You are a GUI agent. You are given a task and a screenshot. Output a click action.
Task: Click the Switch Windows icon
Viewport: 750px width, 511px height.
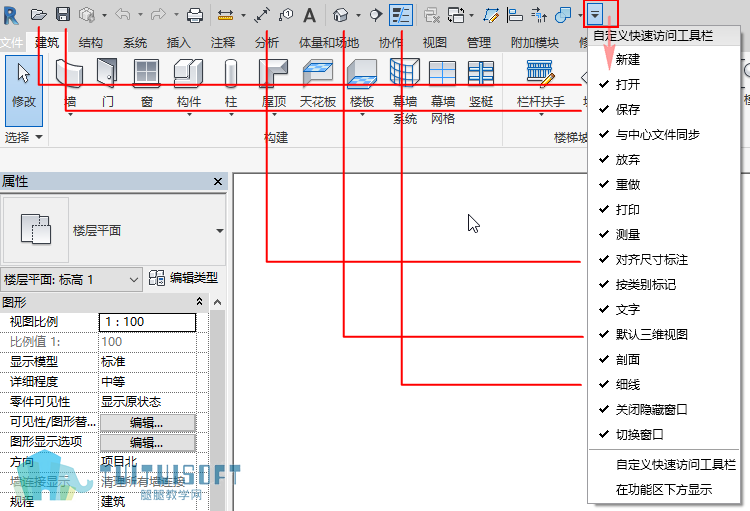456,15
